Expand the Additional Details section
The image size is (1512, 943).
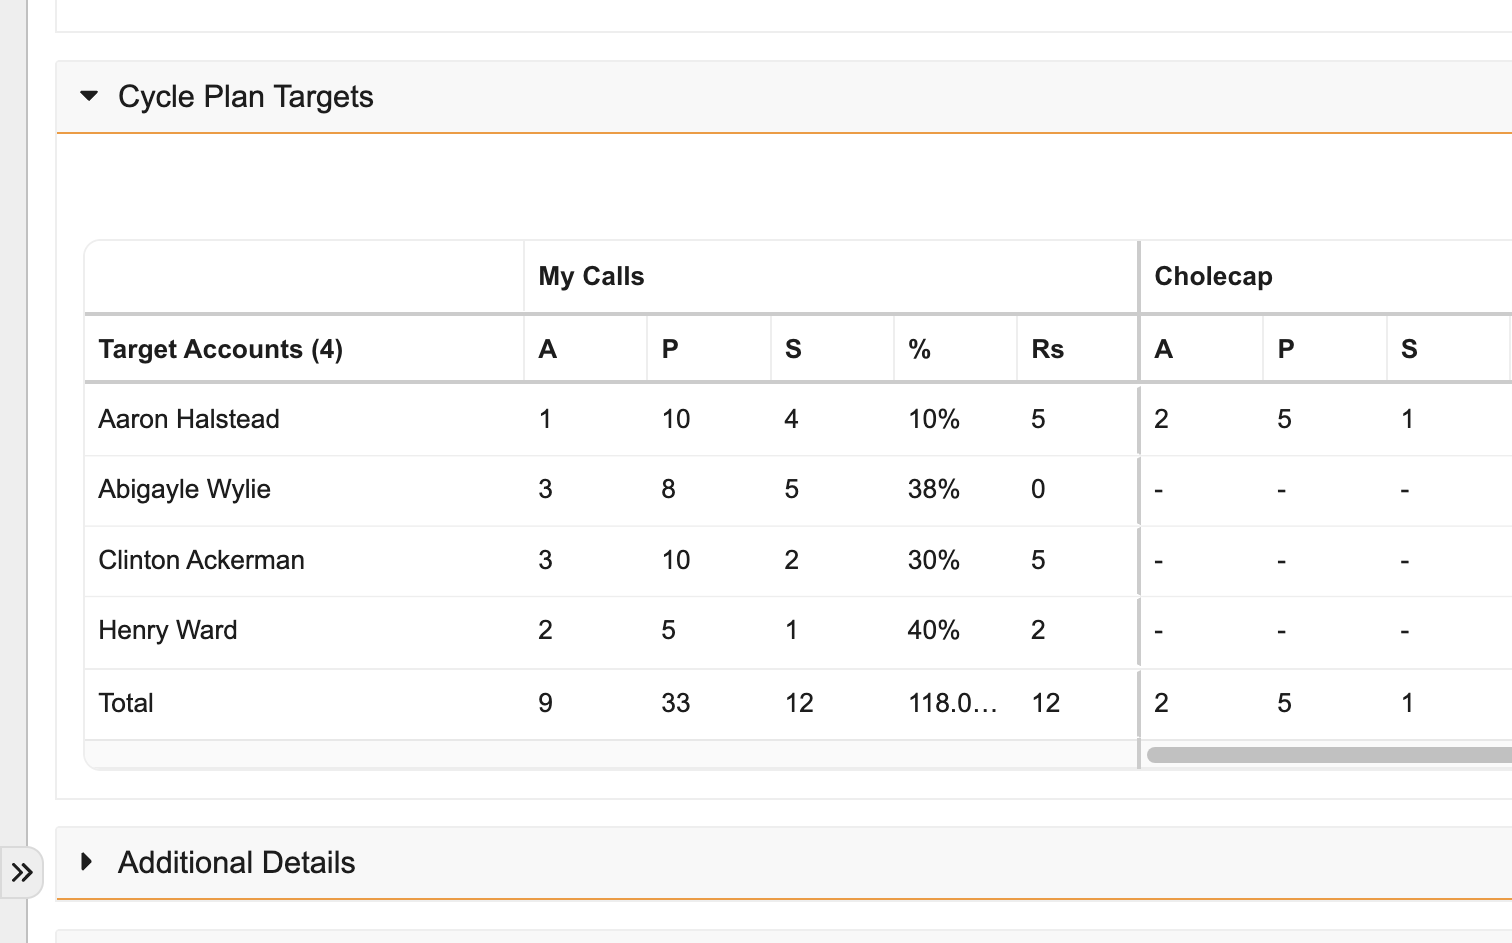click(87, 862)
